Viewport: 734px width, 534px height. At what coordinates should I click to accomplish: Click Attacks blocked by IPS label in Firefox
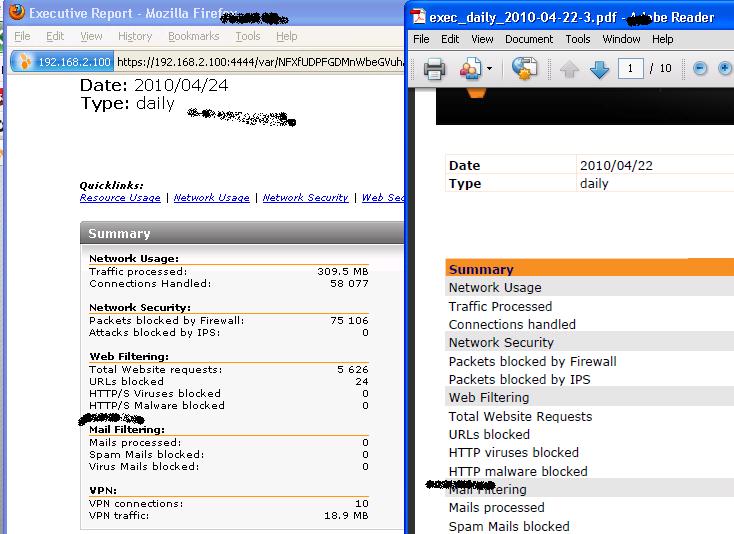[x=154, y=333]
